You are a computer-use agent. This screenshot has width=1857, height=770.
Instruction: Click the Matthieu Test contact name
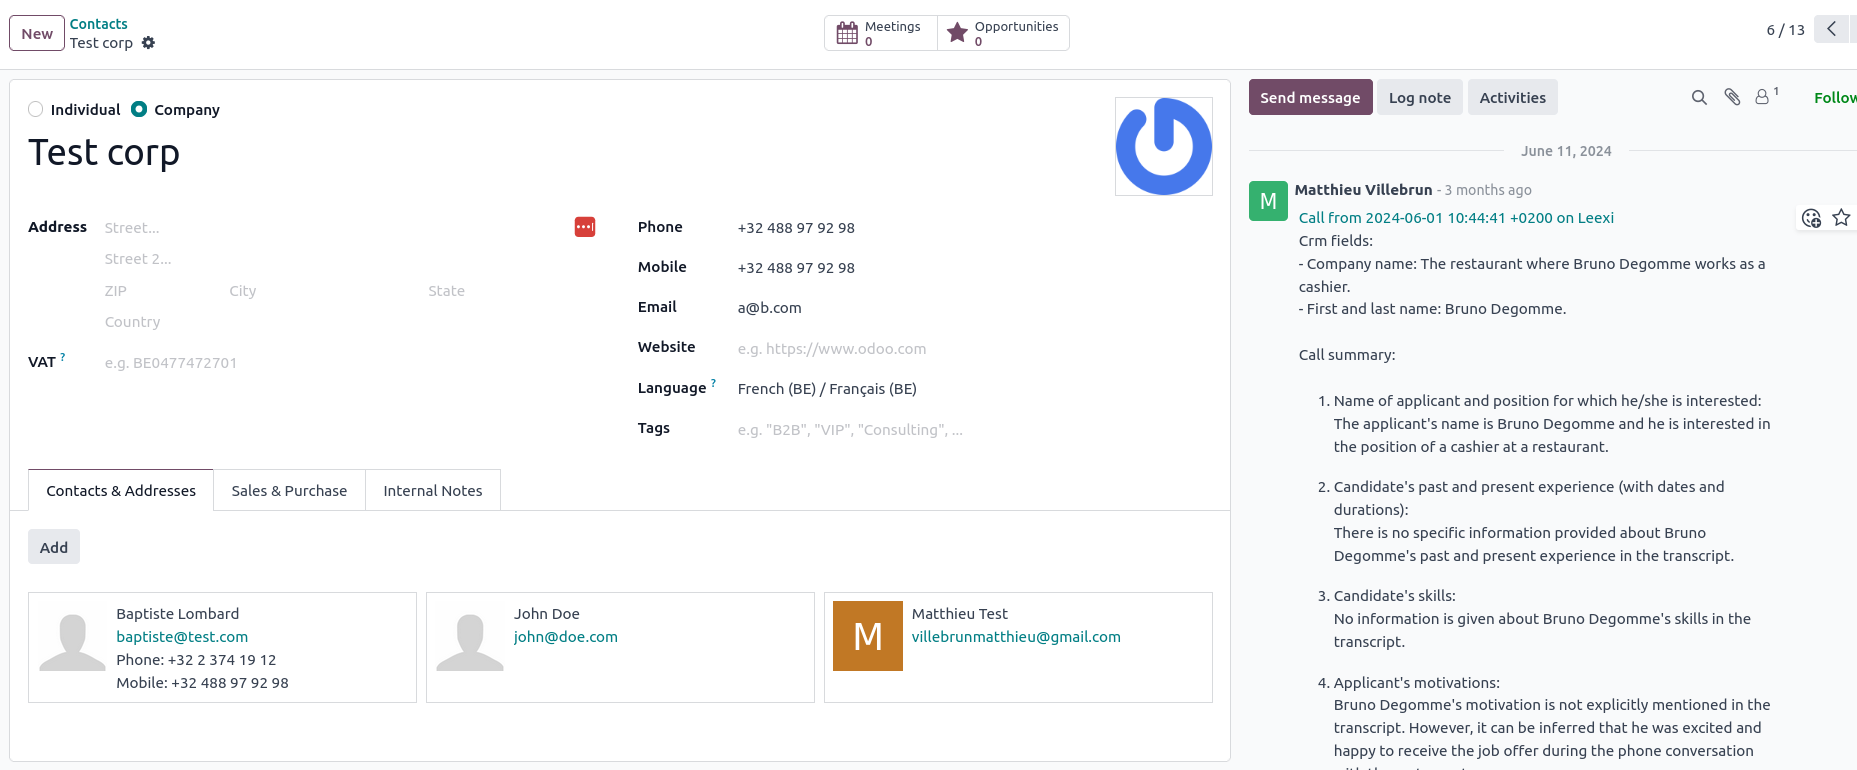coord(959,614)
